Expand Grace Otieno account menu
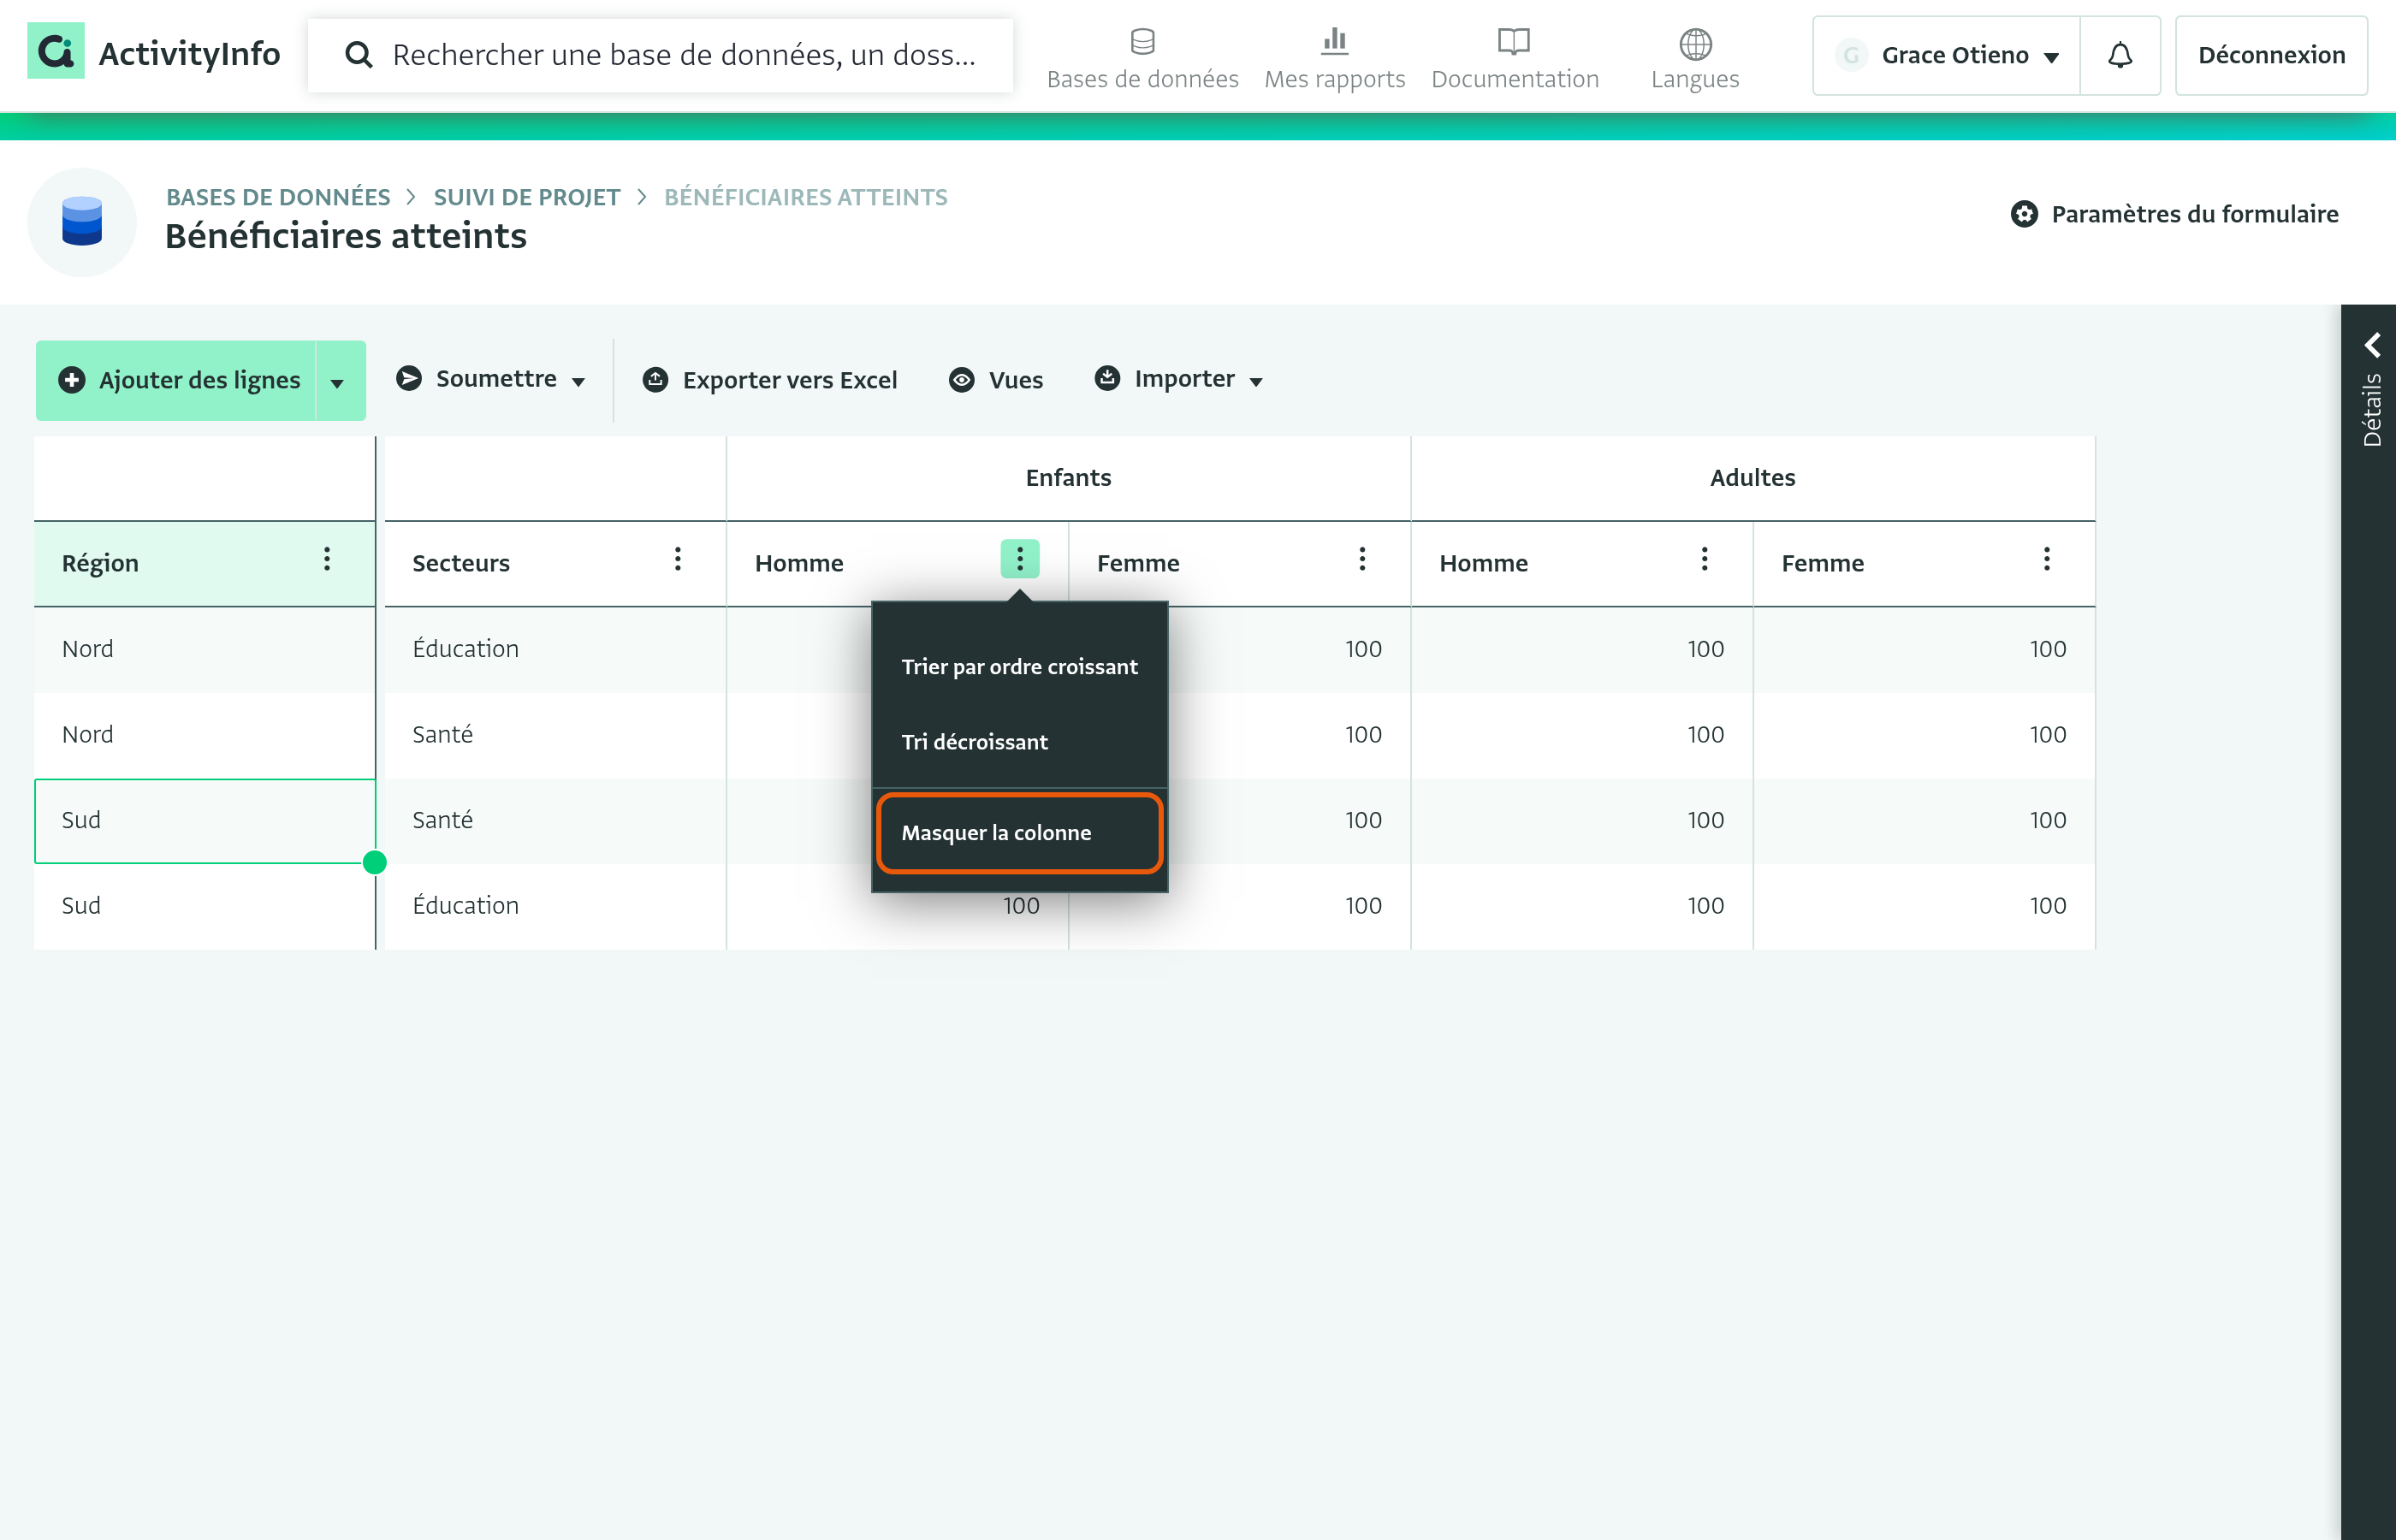Screen dimensions: 2396x1540 click(1946, 55)
